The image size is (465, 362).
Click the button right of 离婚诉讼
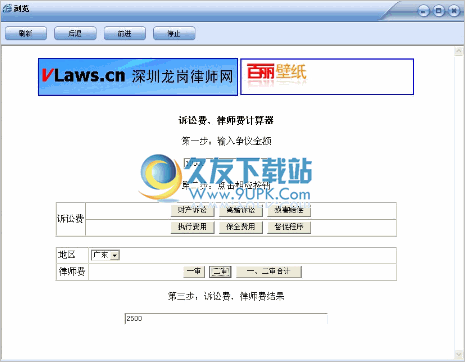point(289,210)
